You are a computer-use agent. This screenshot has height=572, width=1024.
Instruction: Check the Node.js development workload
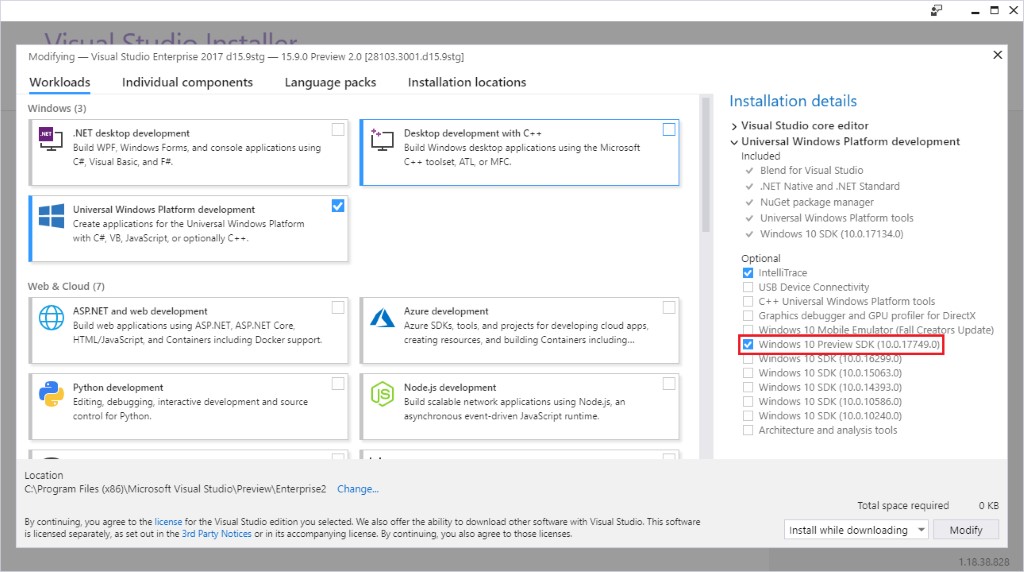[669, 384]
